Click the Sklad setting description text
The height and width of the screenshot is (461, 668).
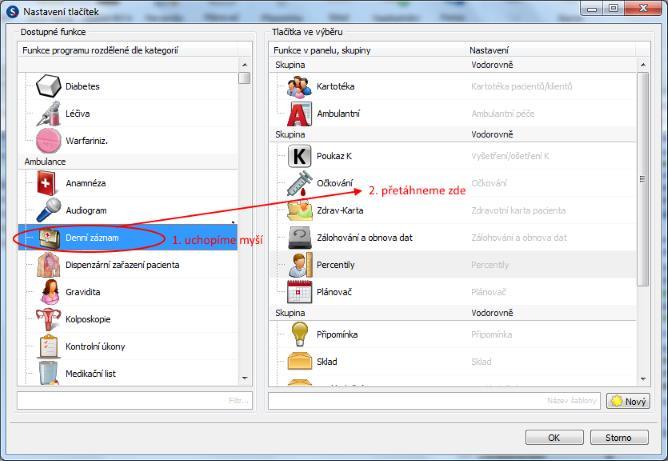(481, 362)
